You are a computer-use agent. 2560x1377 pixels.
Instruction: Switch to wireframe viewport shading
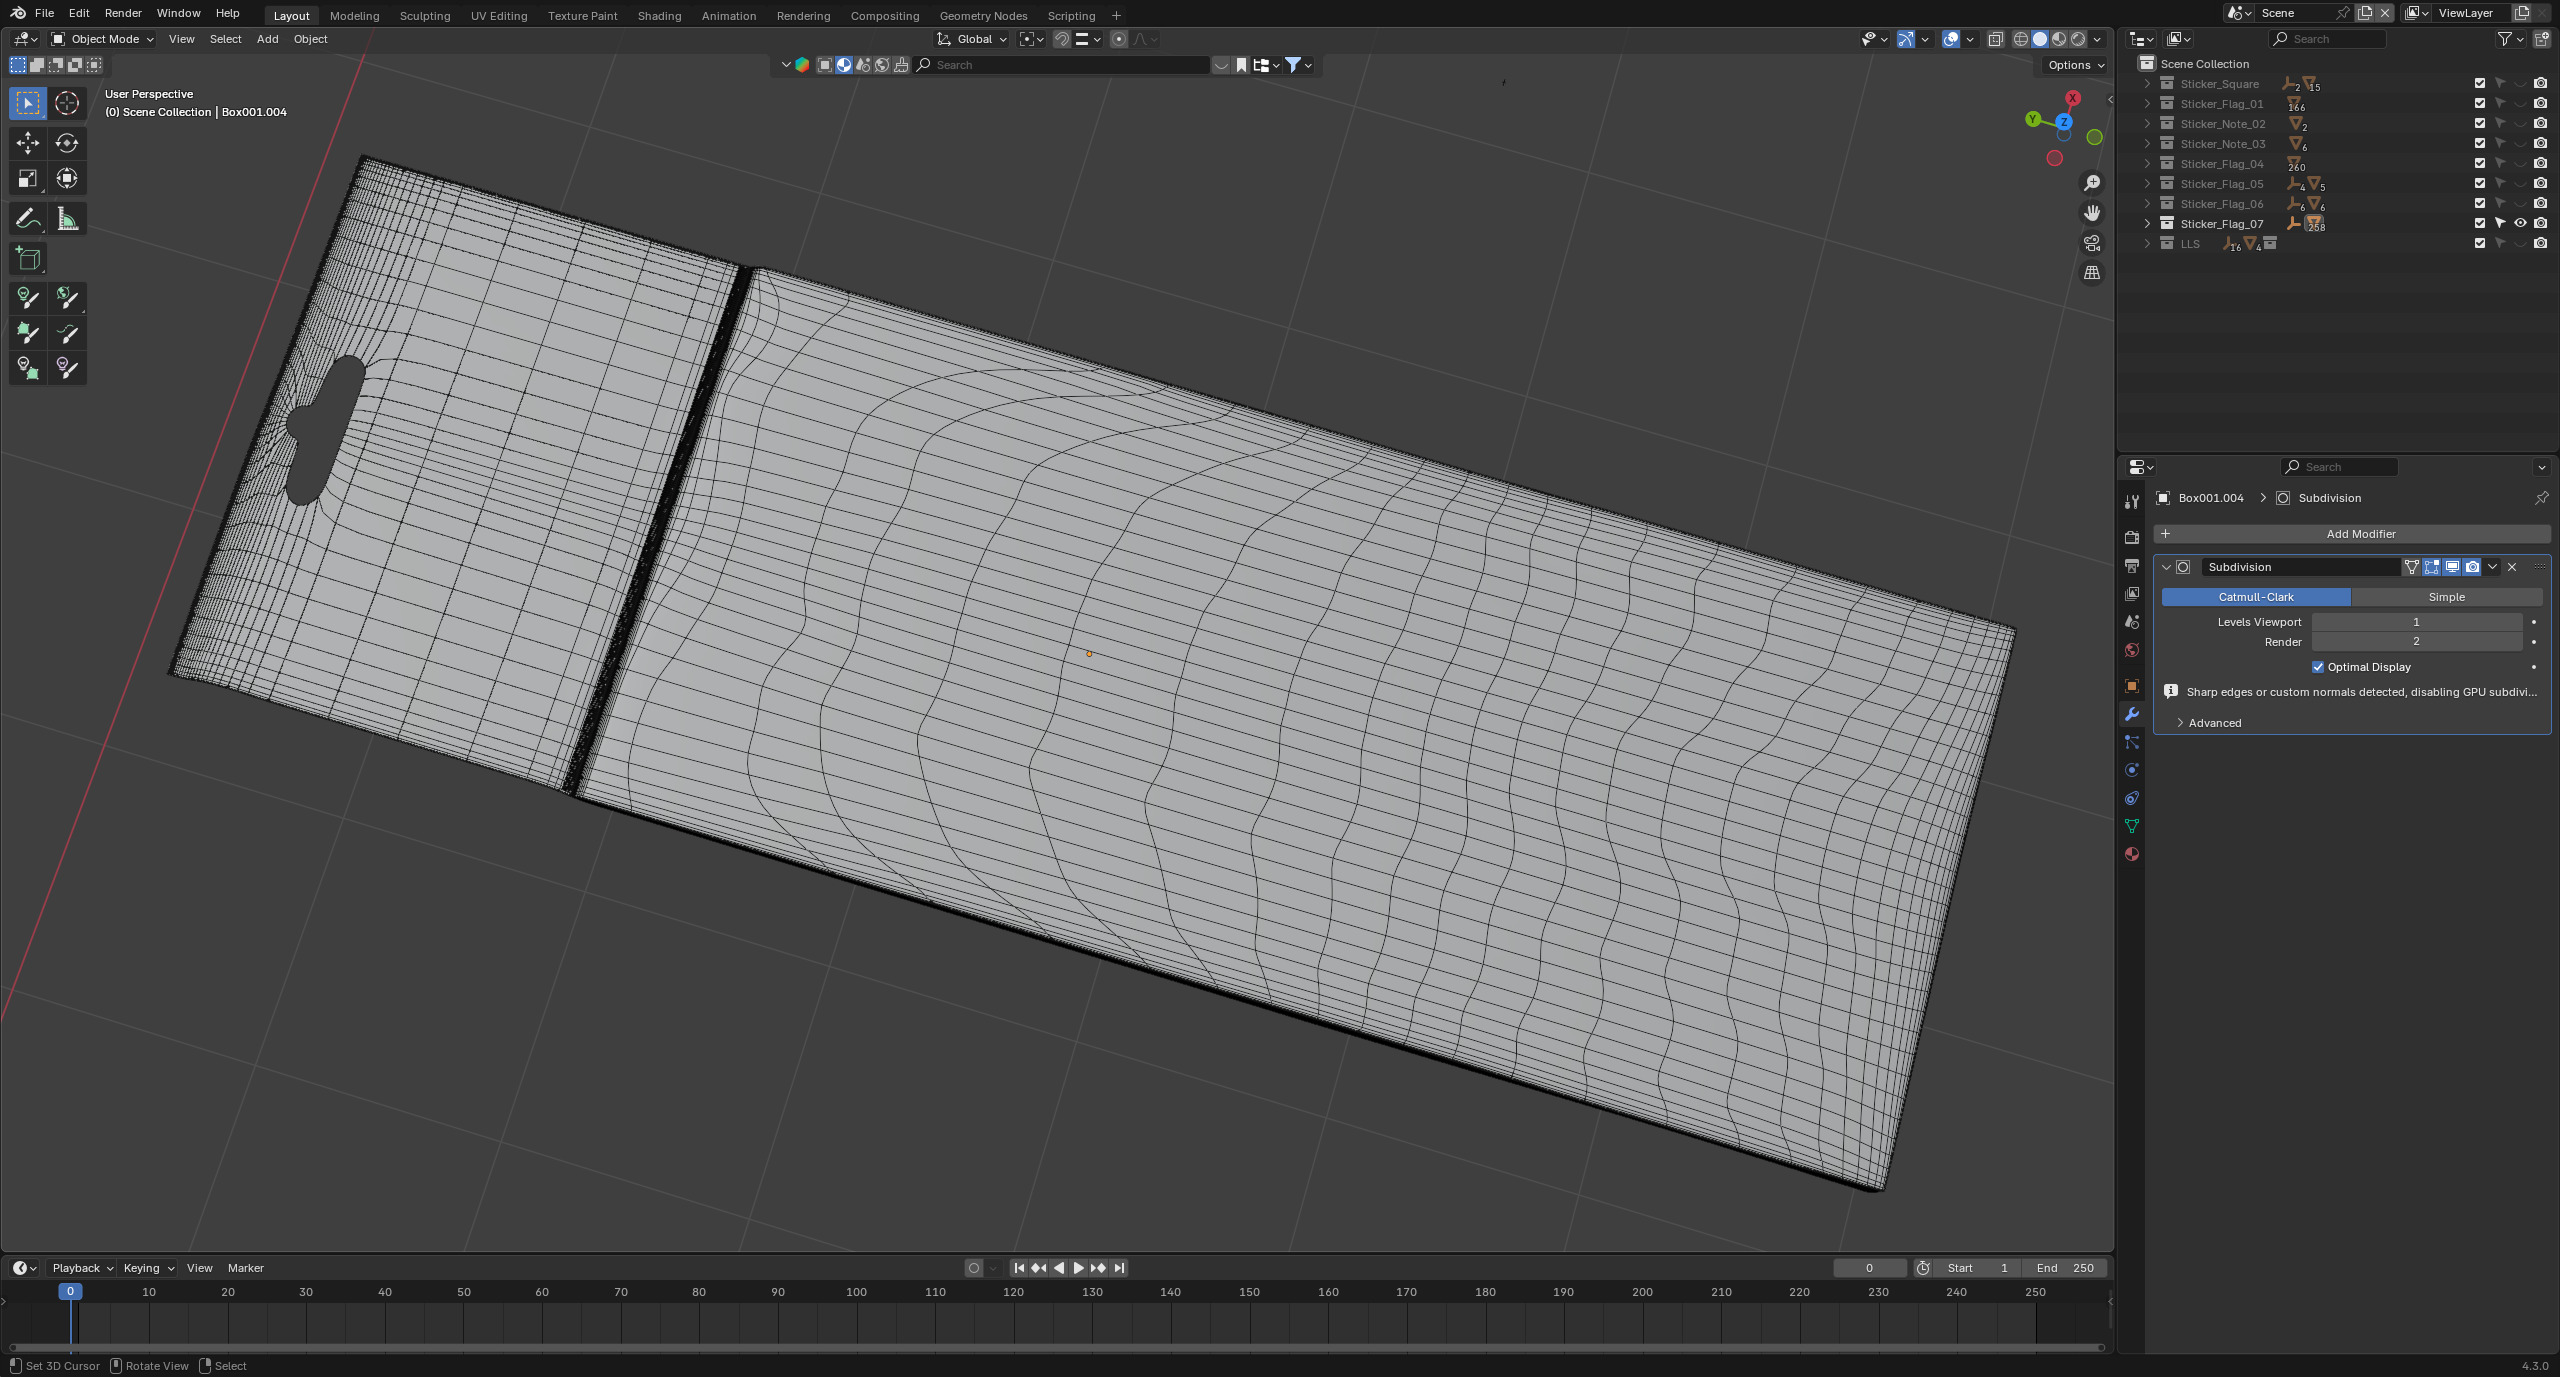pyautogui.click(x=2021, y=39)
